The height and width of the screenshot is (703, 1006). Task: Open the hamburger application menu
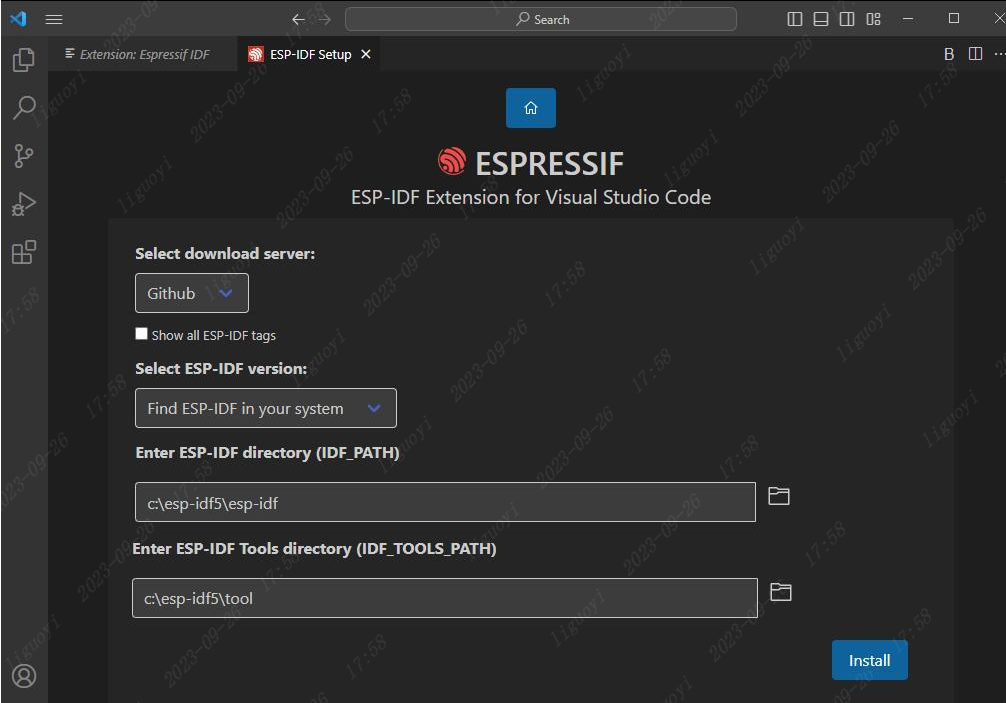click(x=54, y=19)
